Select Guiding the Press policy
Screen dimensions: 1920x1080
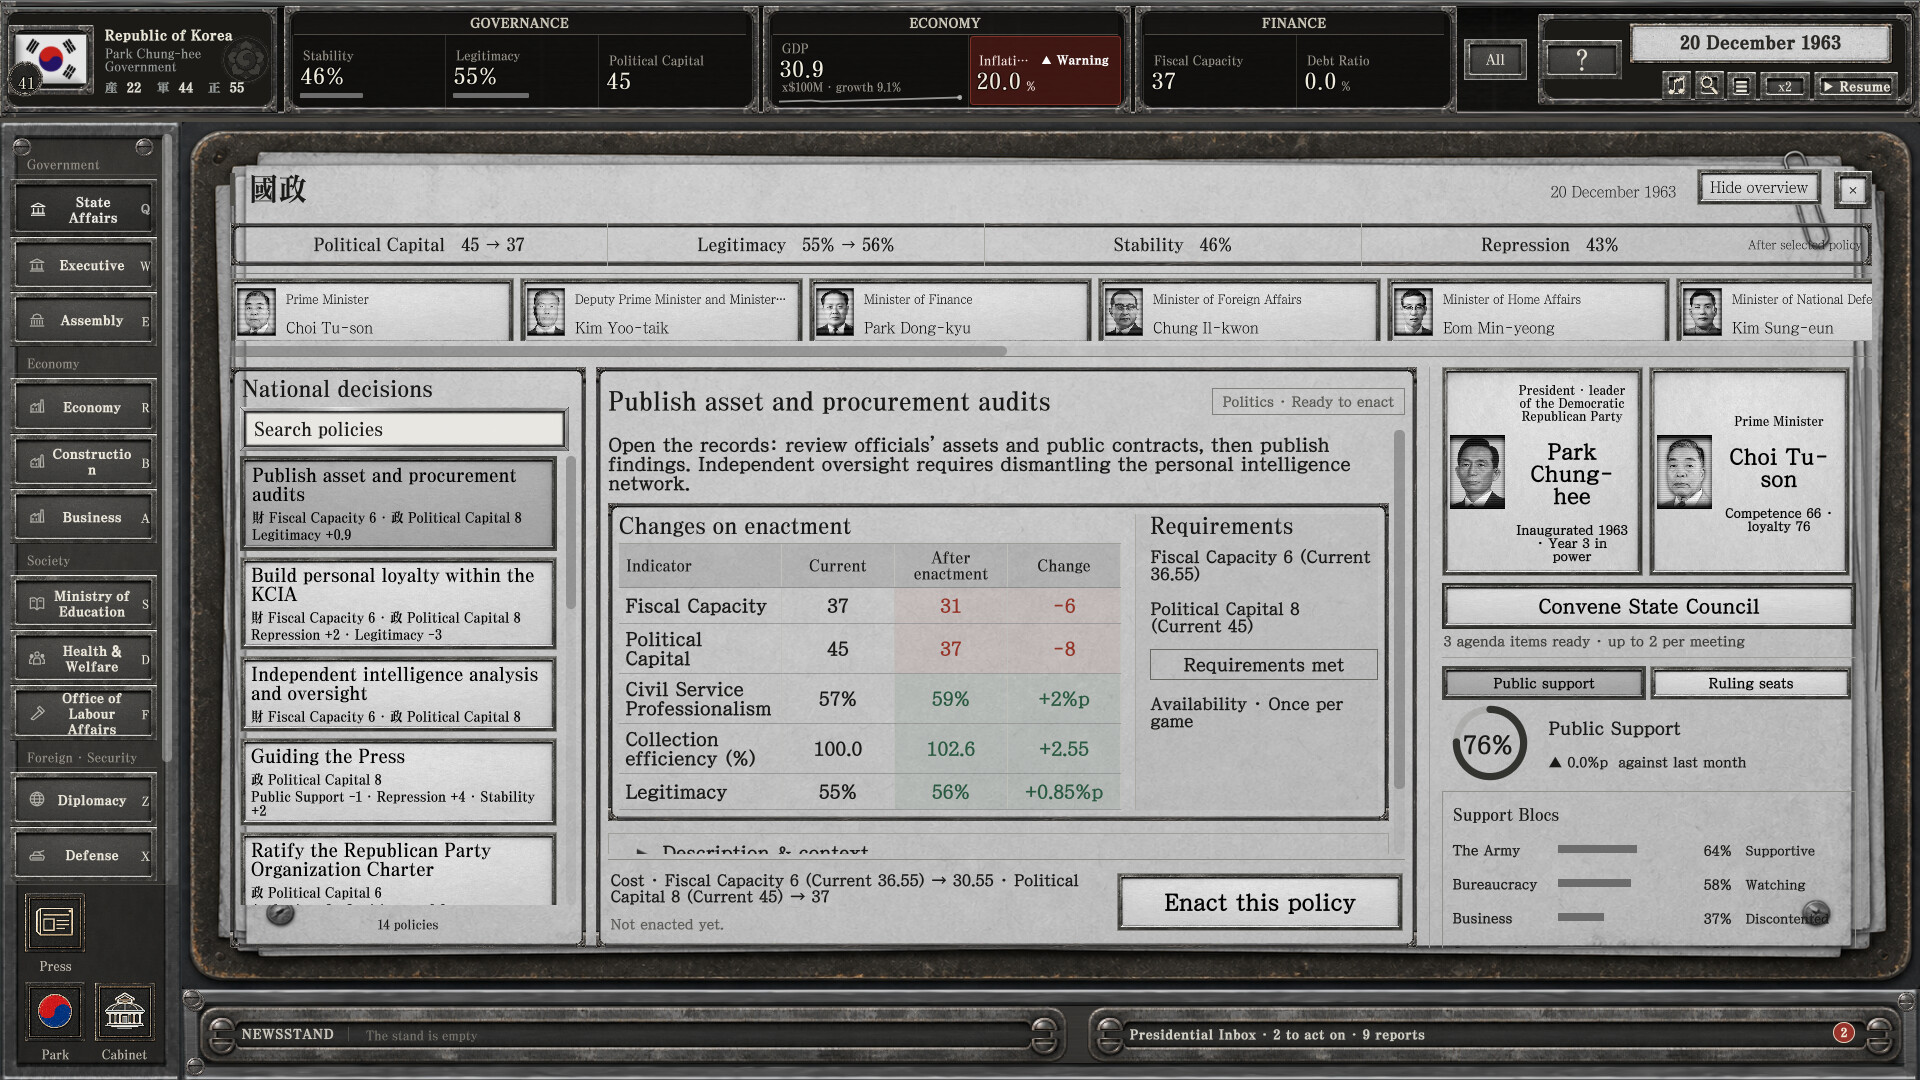pos(399,783)
